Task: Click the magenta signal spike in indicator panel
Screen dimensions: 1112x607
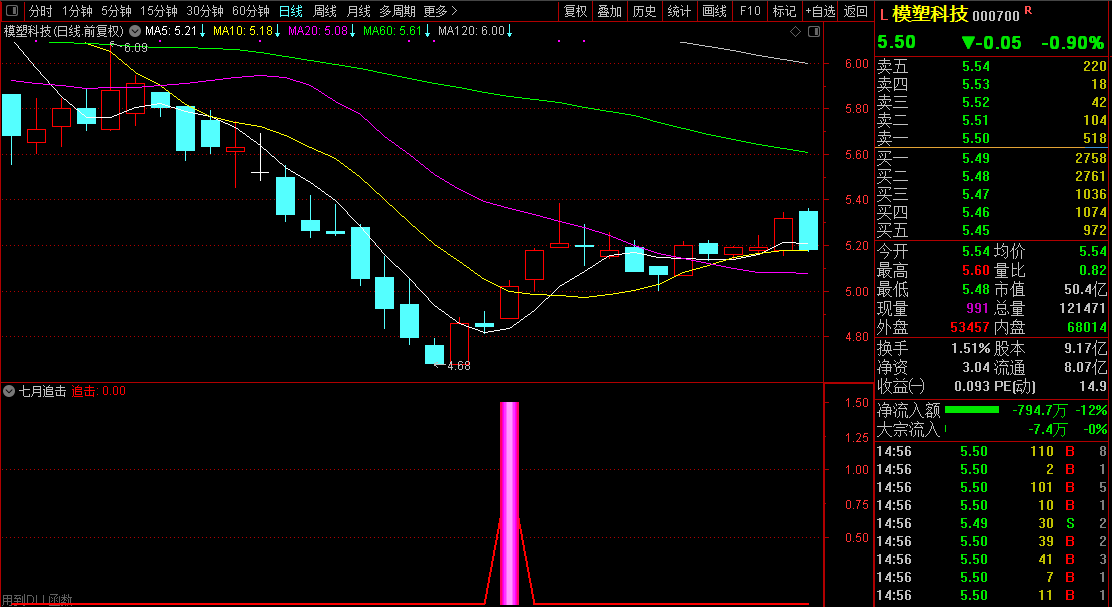Action: click(510, 500)
